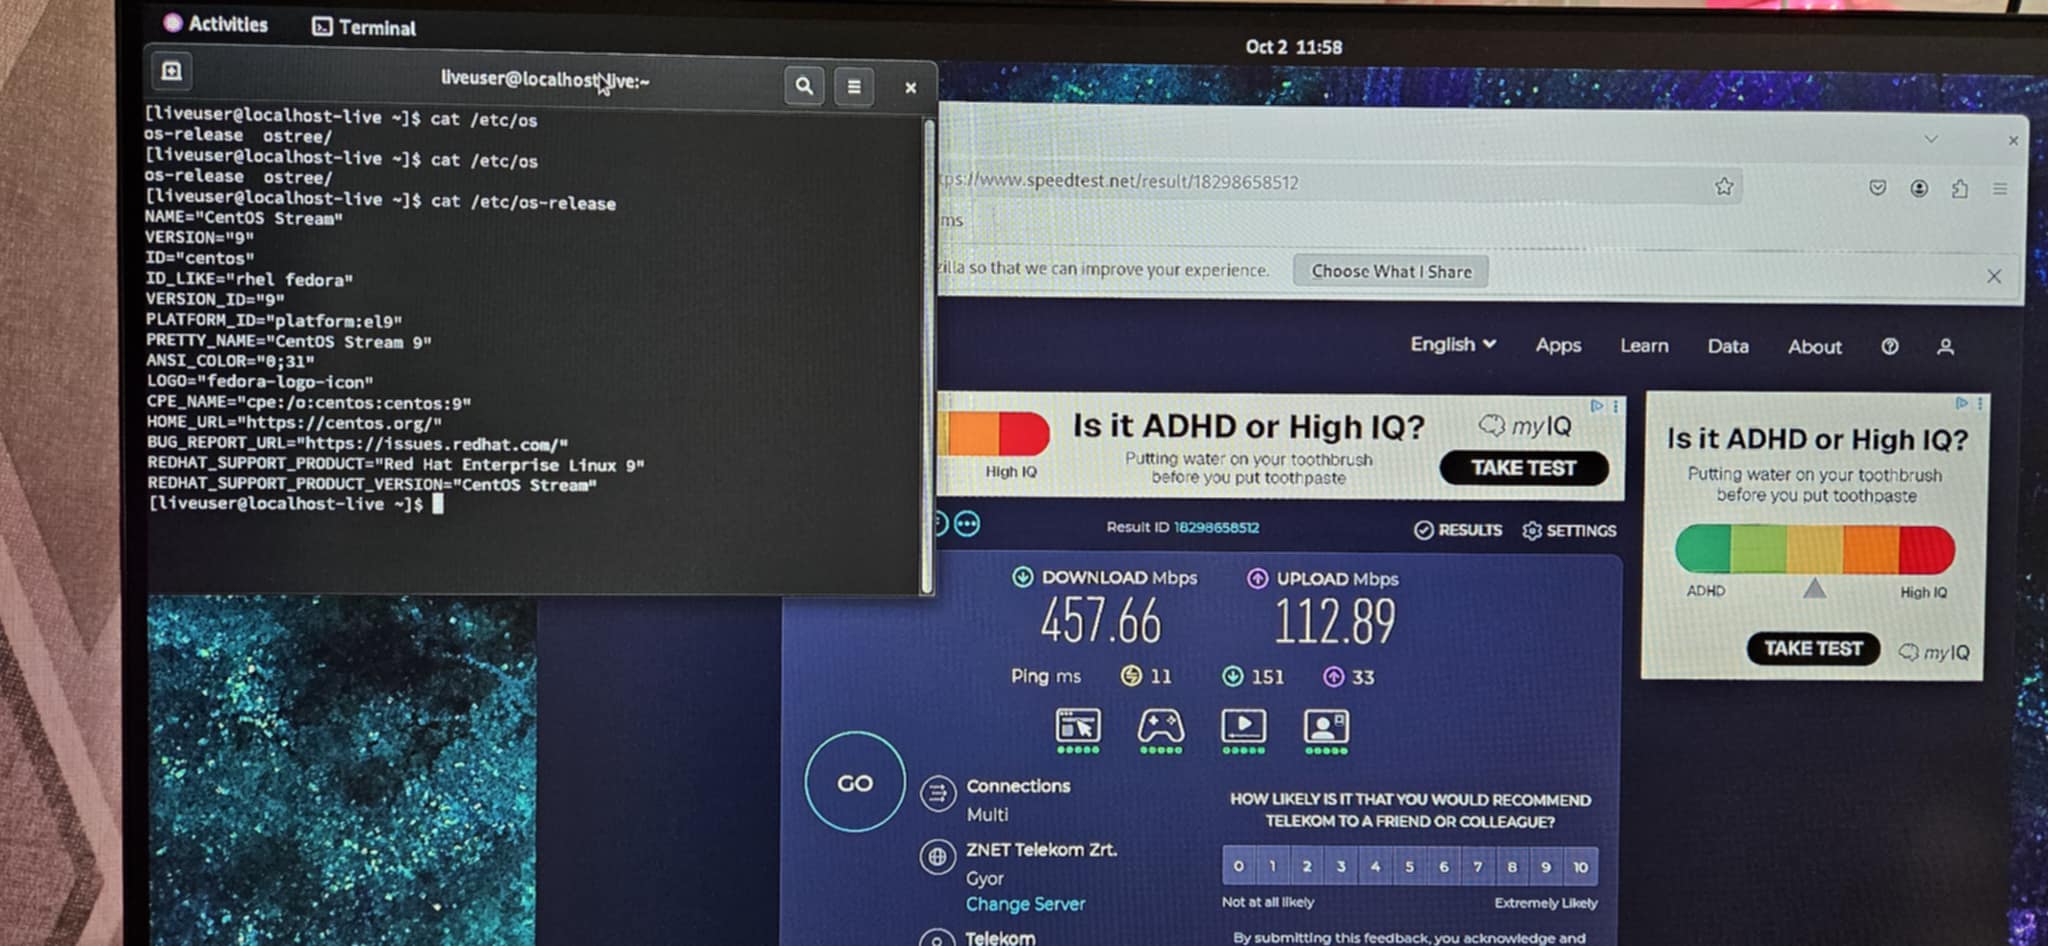Image resolution: width=2048 pixels, height=946 pixels.
Task: Start a new test with GO
Action: (x=855, y=782)
